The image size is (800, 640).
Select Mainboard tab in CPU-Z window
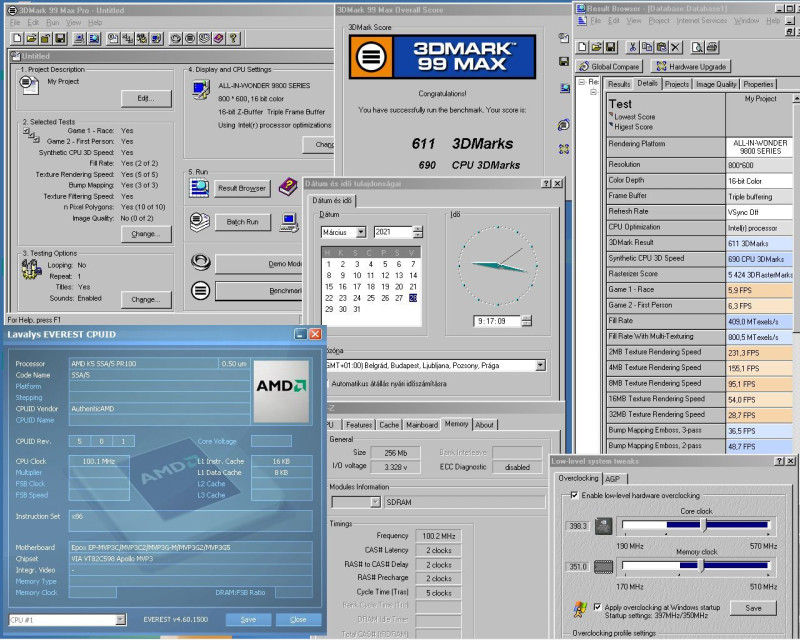point(422,425)
